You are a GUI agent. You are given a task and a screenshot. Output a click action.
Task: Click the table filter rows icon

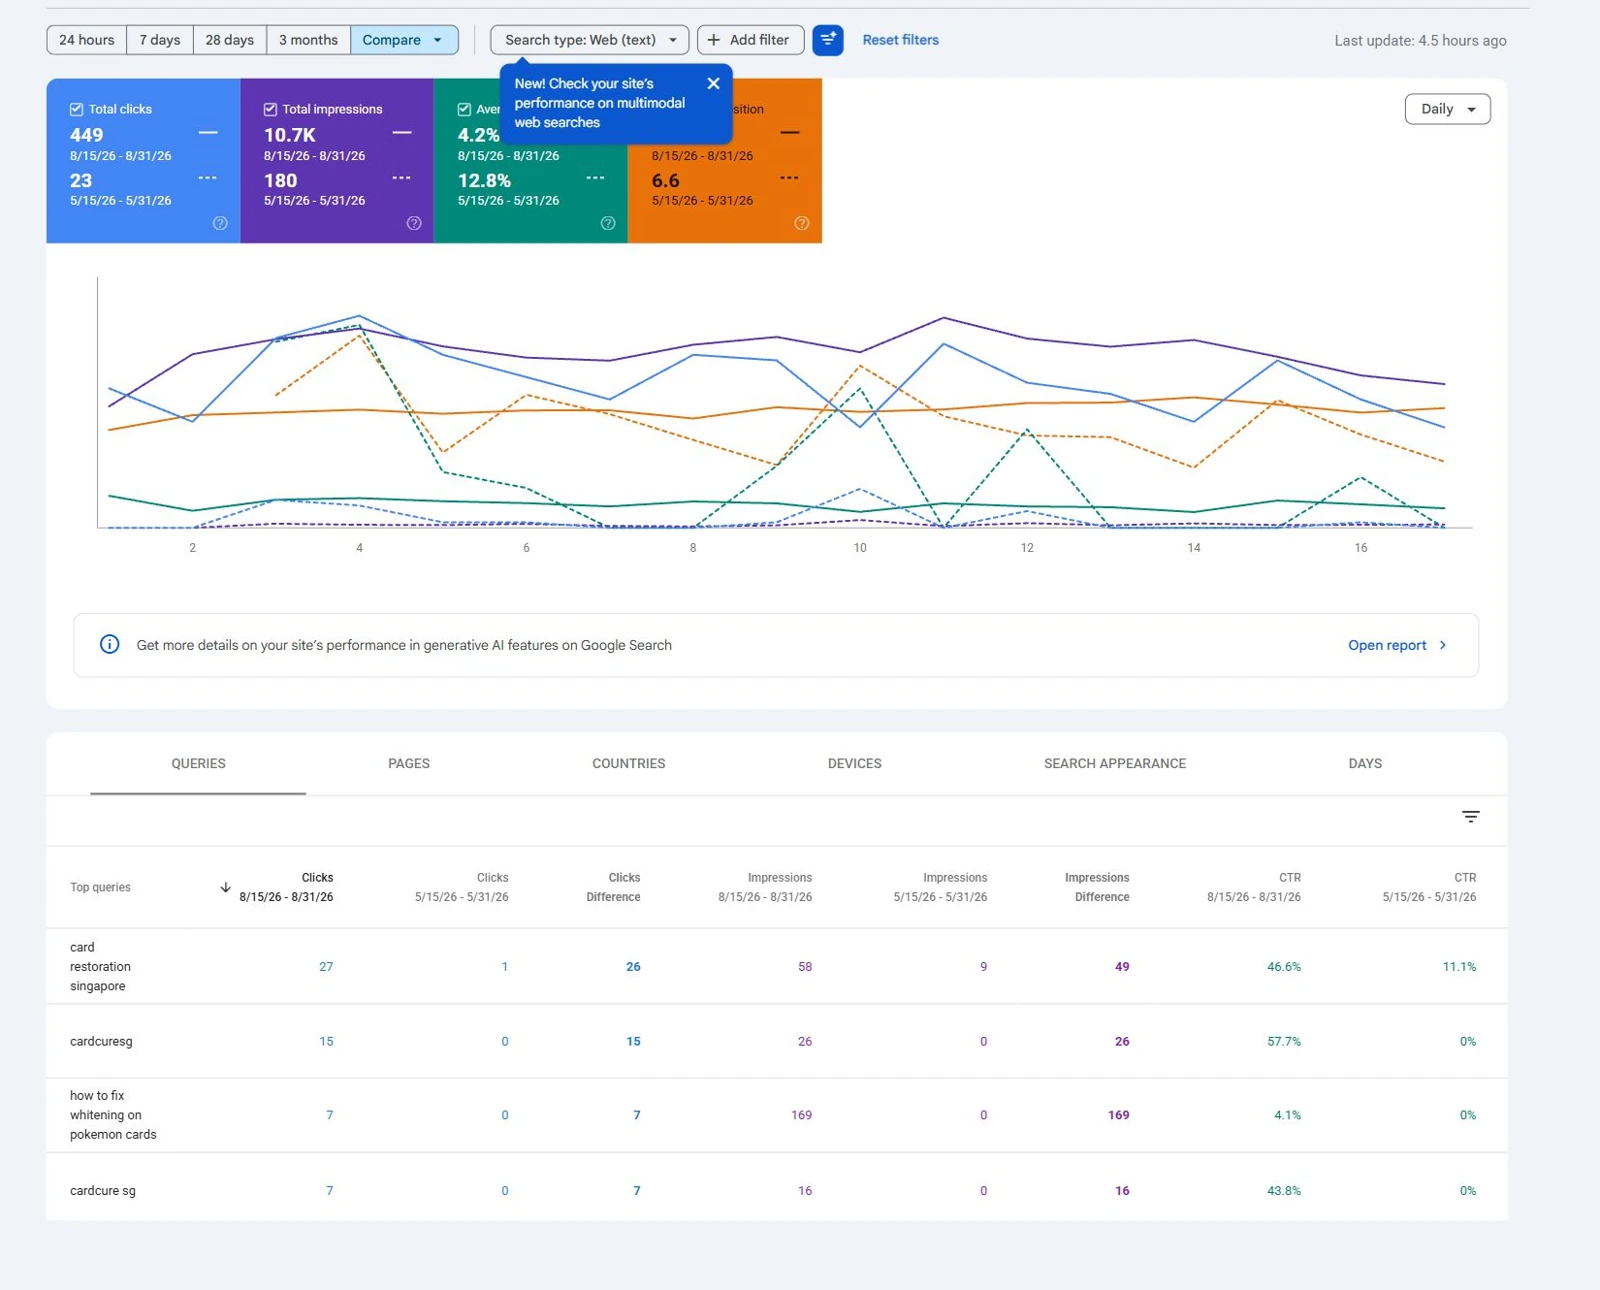[x=1470, y=817]
